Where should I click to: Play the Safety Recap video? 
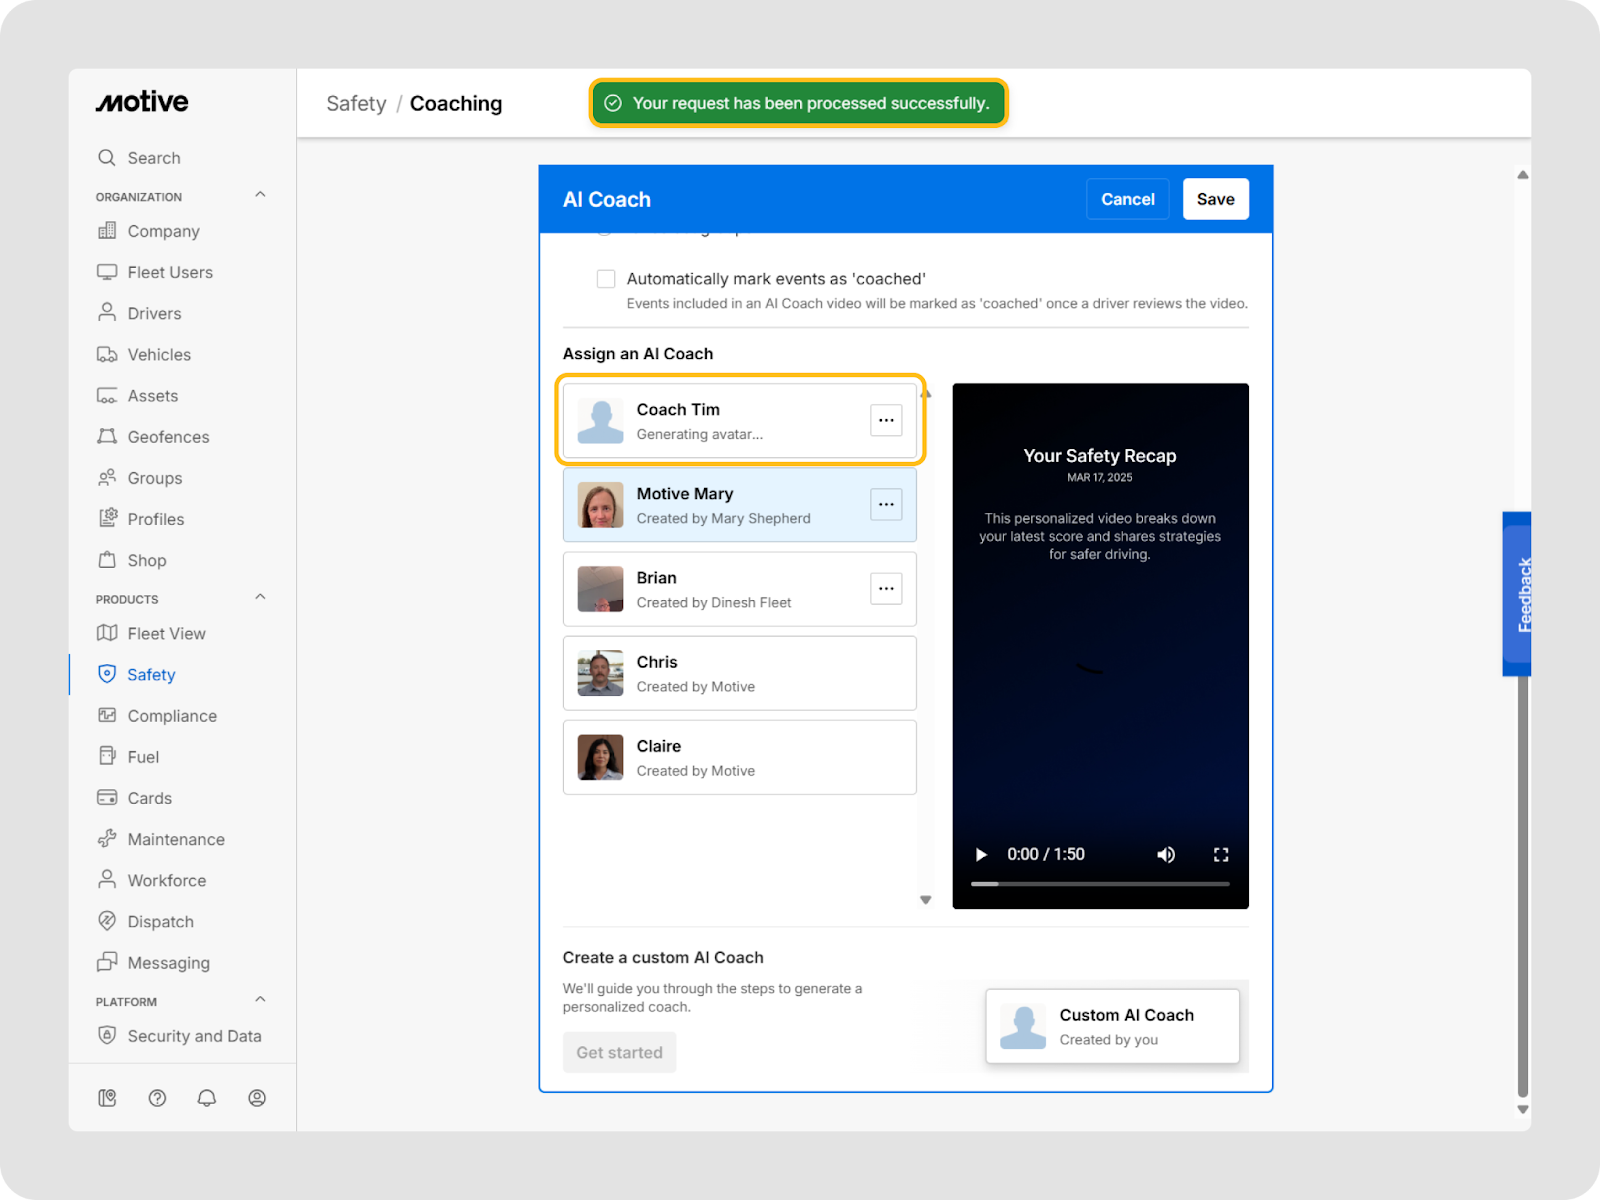pos(981,855)
